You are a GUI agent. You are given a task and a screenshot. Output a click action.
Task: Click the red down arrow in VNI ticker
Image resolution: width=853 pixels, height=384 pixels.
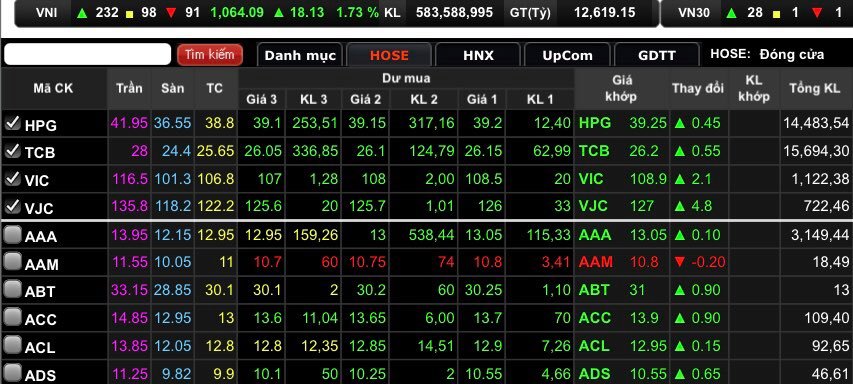pyautogui.click(x=171, y=13)
